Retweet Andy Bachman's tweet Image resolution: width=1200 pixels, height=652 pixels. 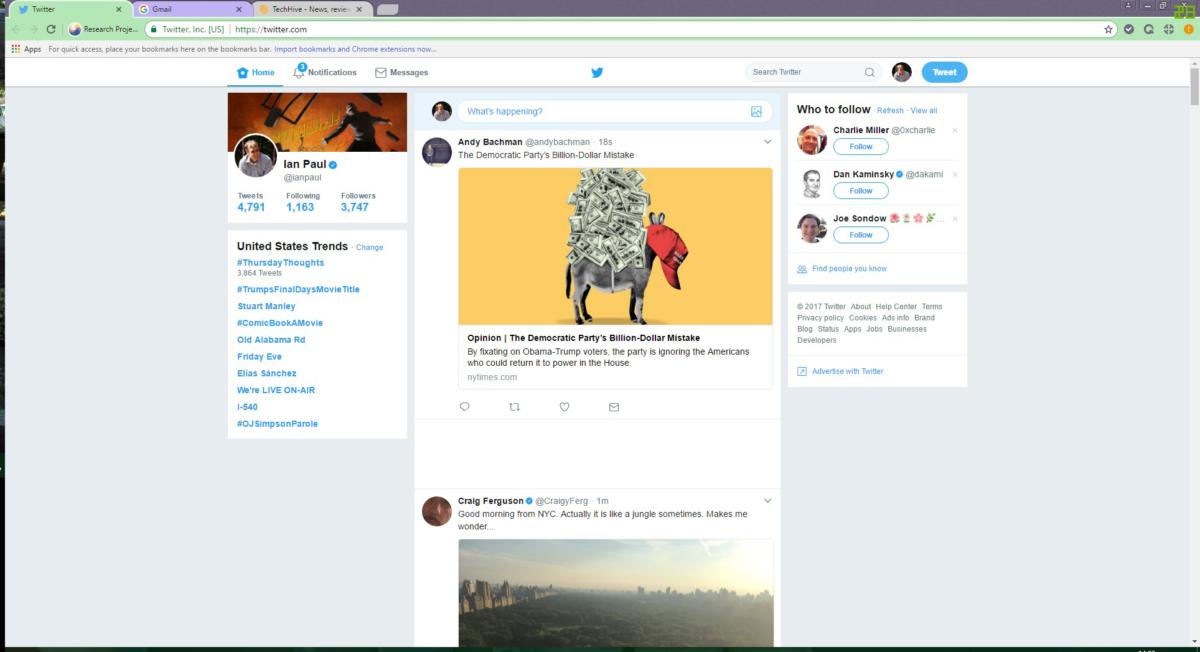(515, 407)
